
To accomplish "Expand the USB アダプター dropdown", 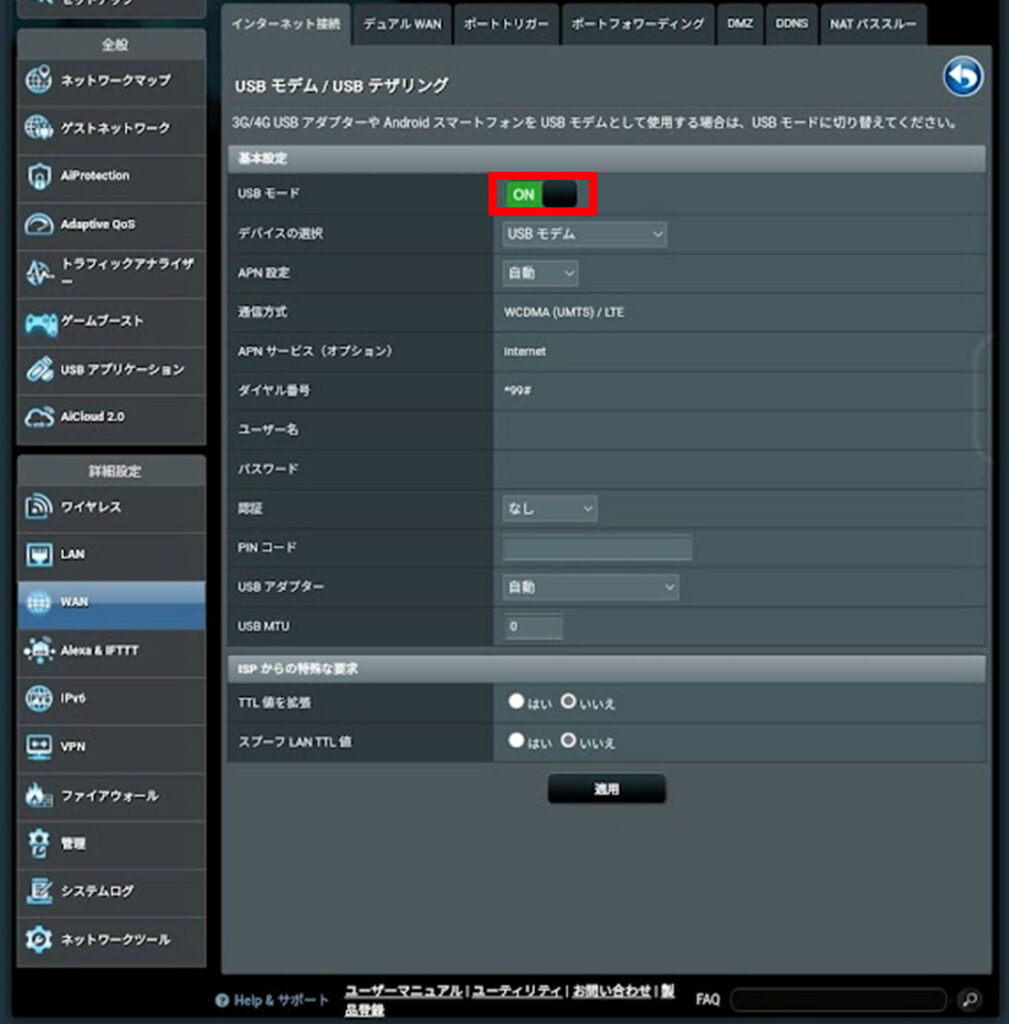I will 590,587.
